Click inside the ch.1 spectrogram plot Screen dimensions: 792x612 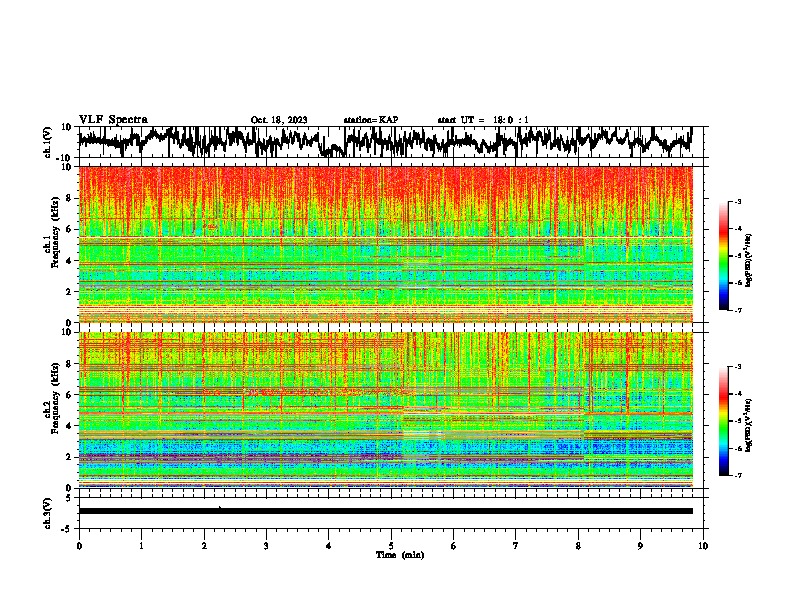pyautogui.click(x=386, y=244)
